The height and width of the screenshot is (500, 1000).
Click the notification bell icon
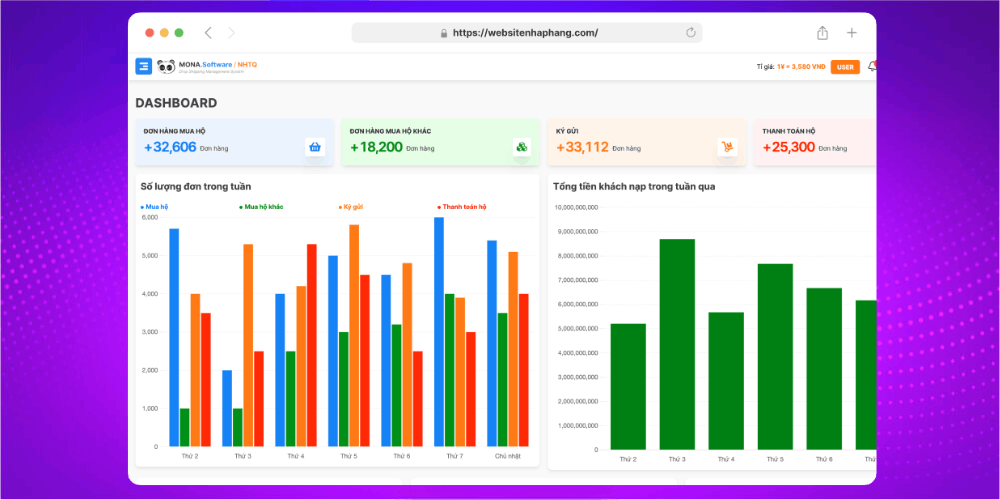pos(871,67)
